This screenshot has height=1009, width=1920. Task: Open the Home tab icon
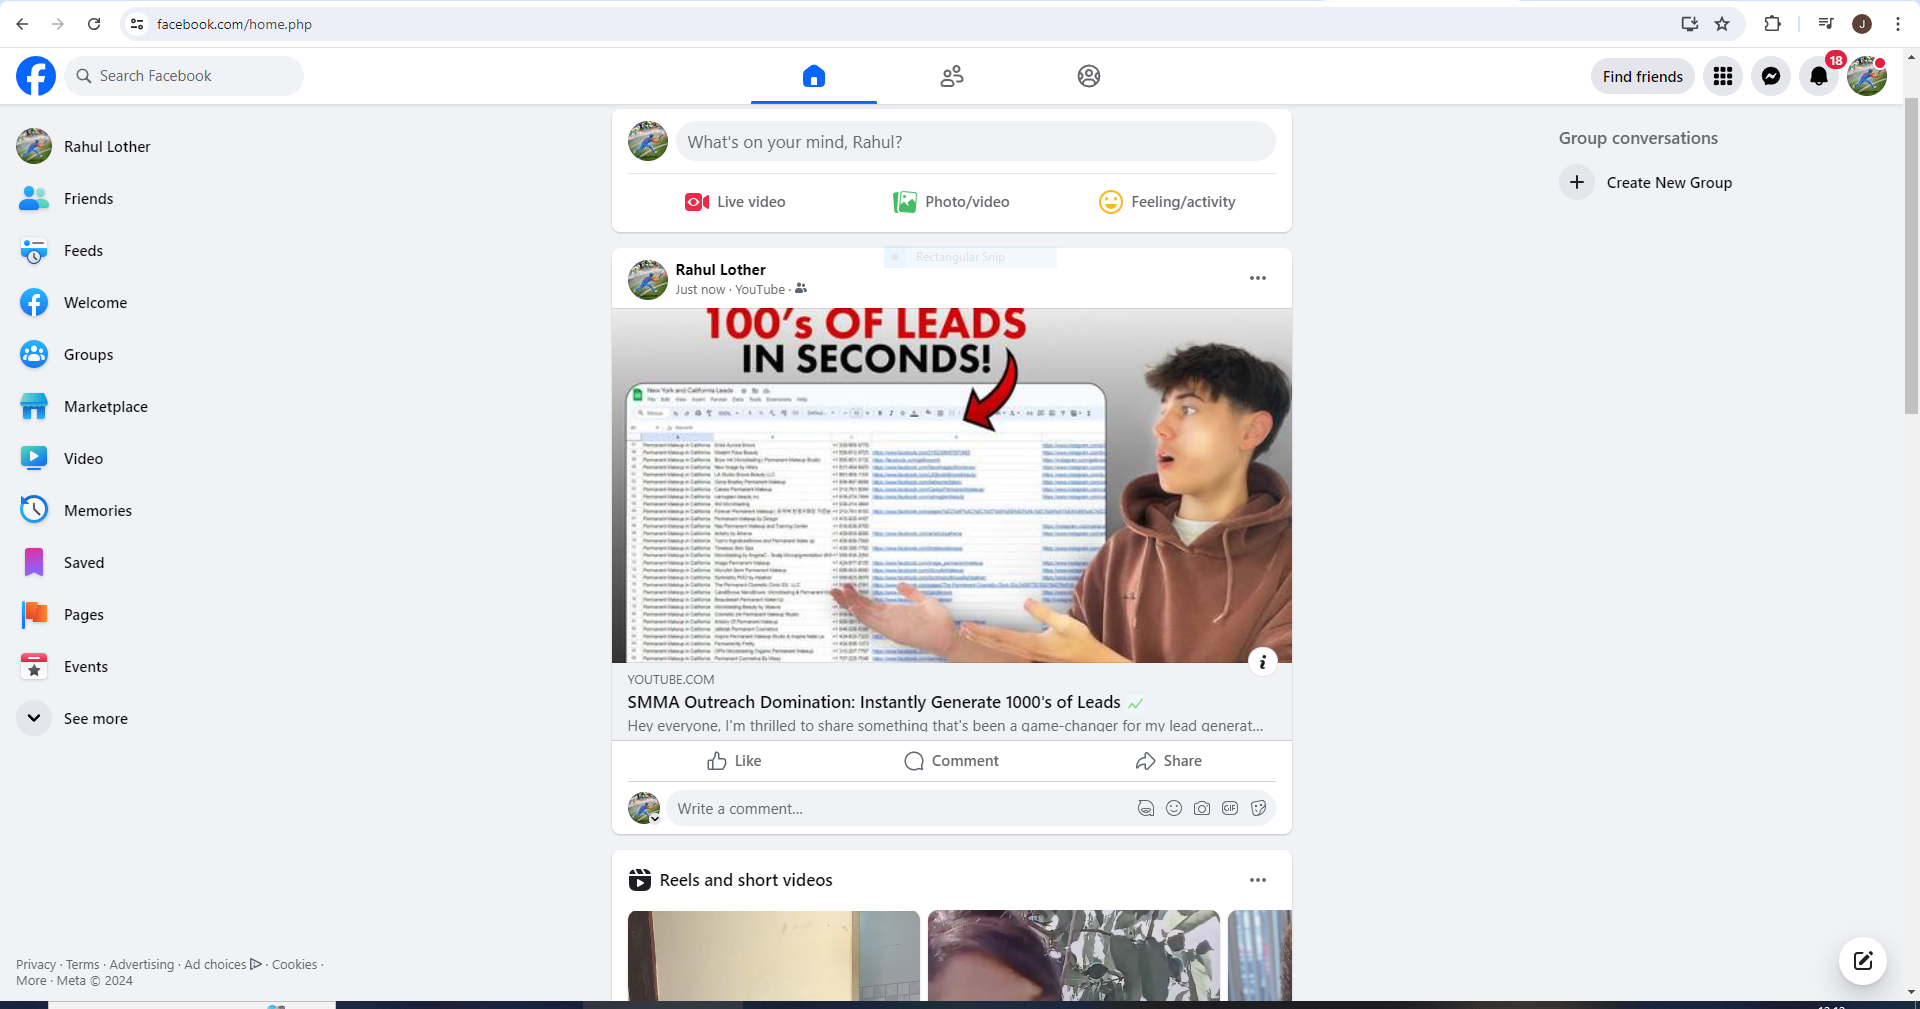pyautogui.click(x=814, y=76)
